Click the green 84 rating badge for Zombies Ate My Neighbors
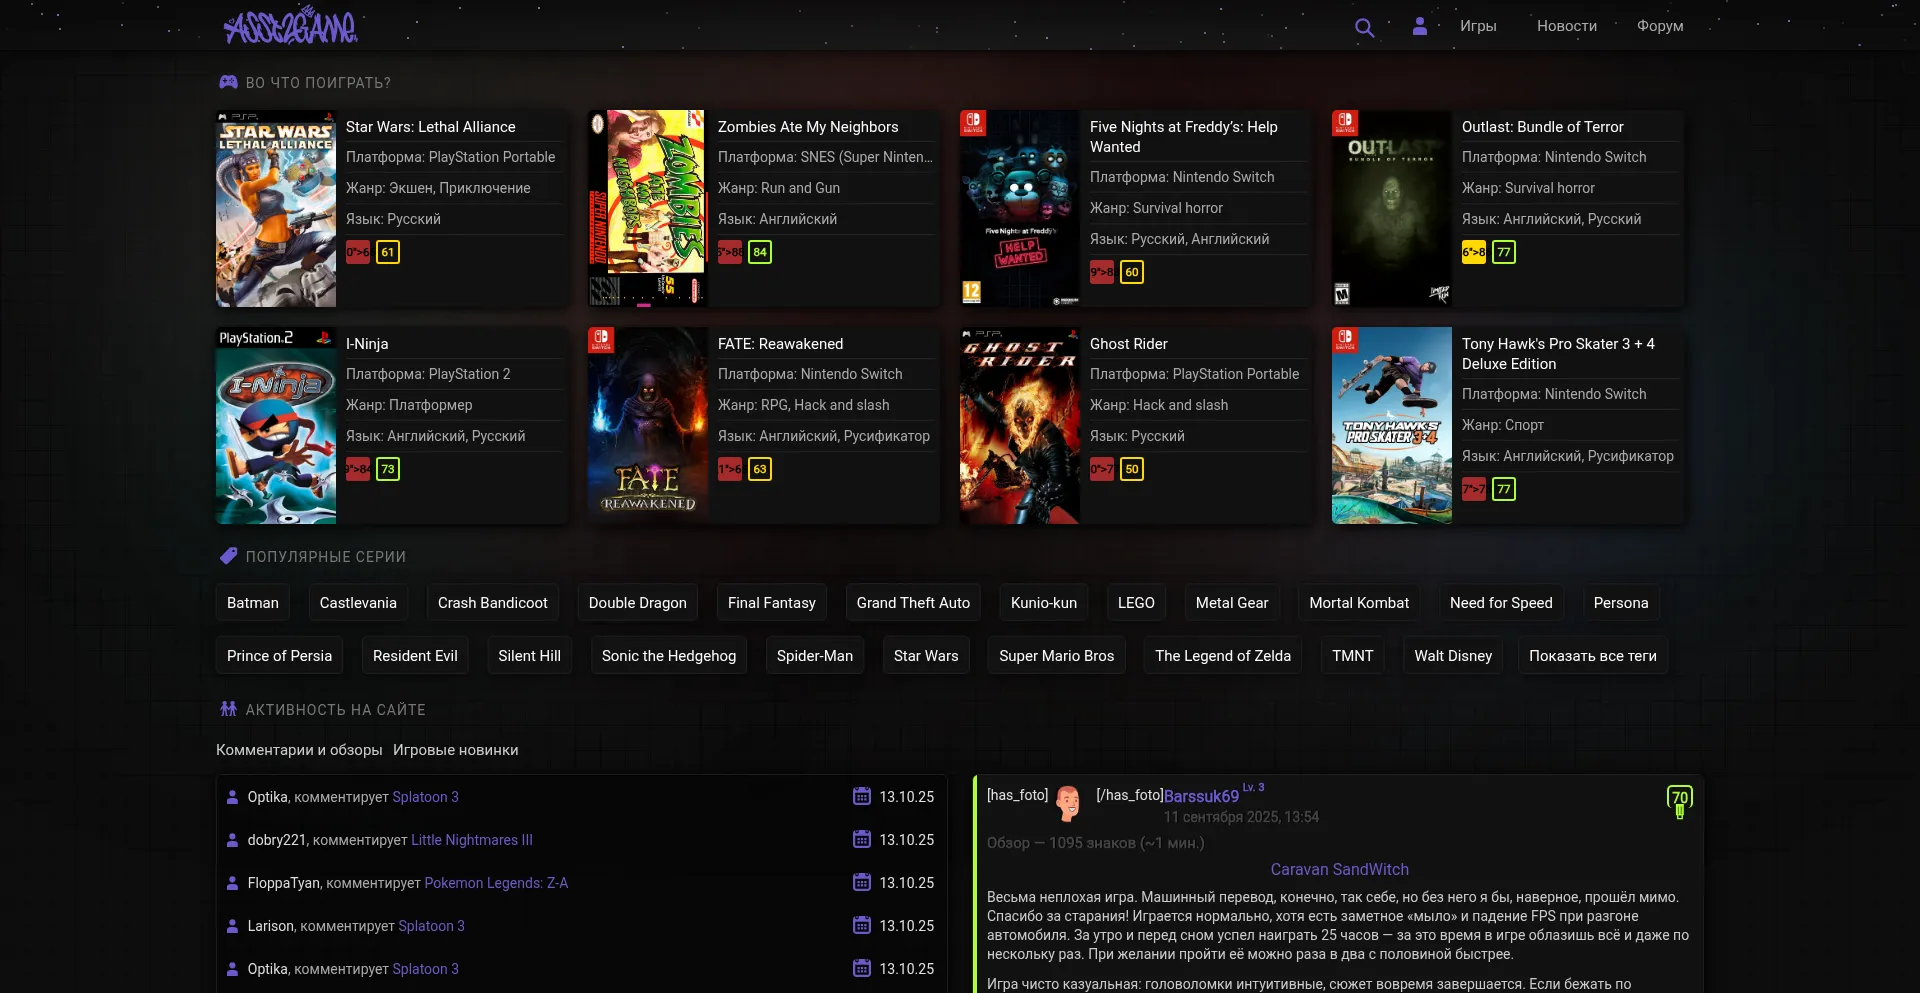This screenshot has height=993, width=1920. coord(760,252)
